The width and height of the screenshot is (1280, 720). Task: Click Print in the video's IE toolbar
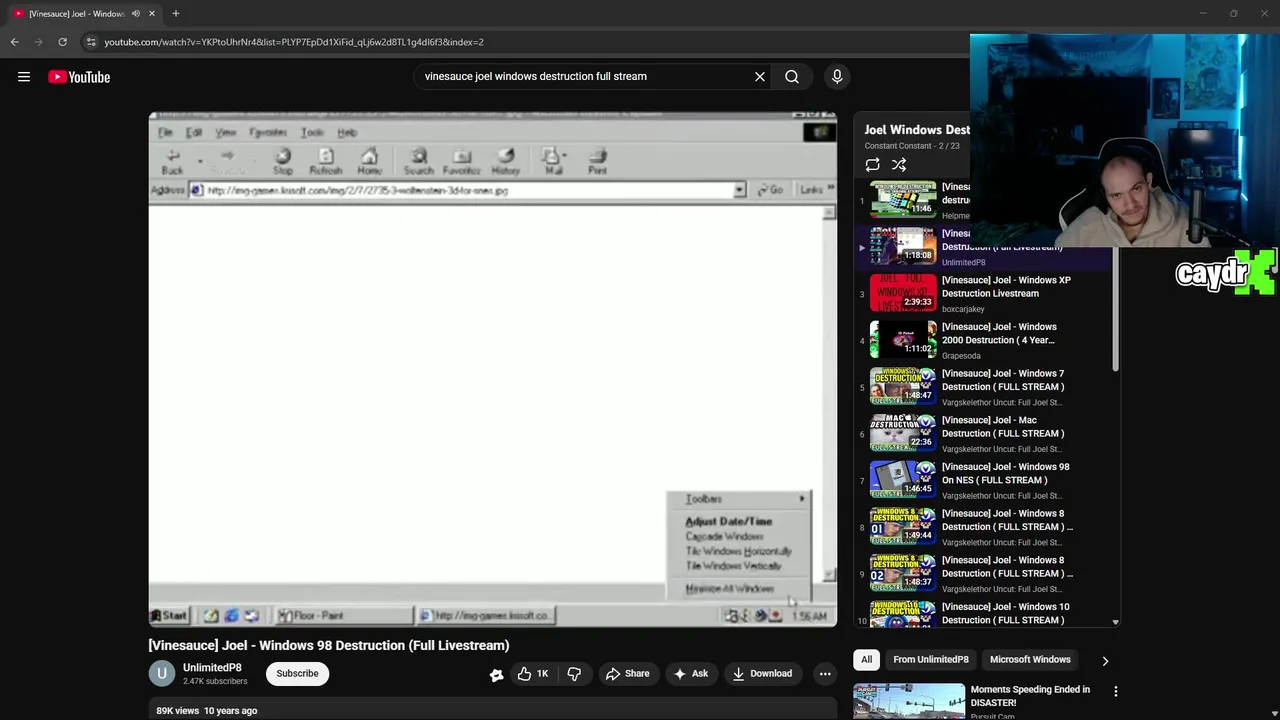[x=598, y=161]
